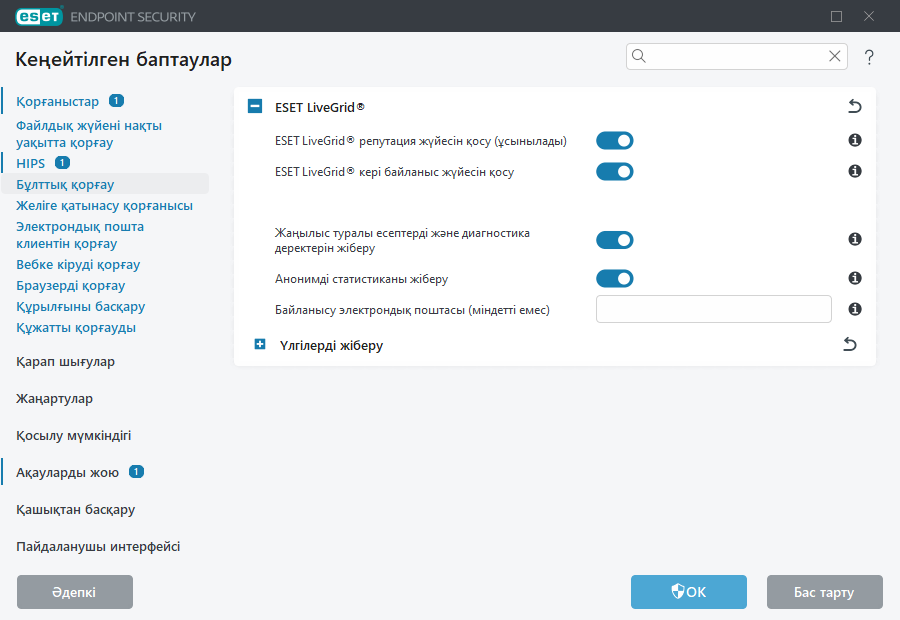The height and width of the screenshot is (620, 900).
Task: Open the Жаңартулар section in sidebar
Action: pos(54,398)
